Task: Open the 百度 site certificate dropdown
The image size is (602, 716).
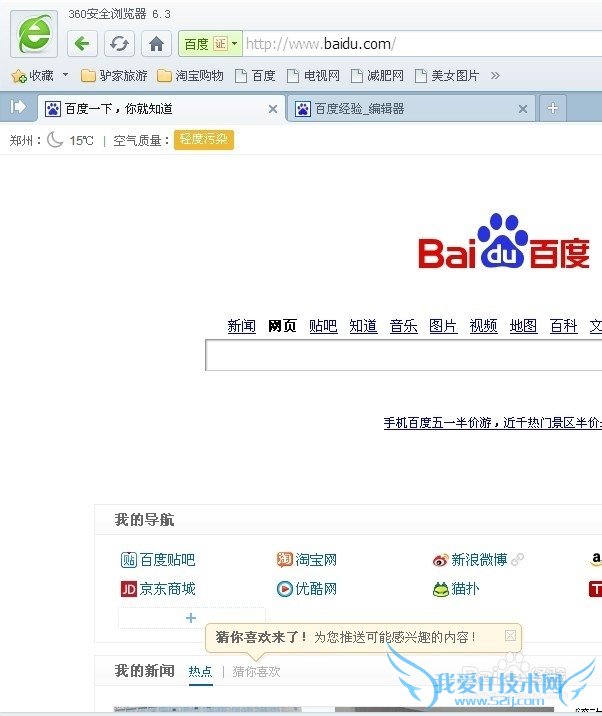Action: (x=211, y=44)
